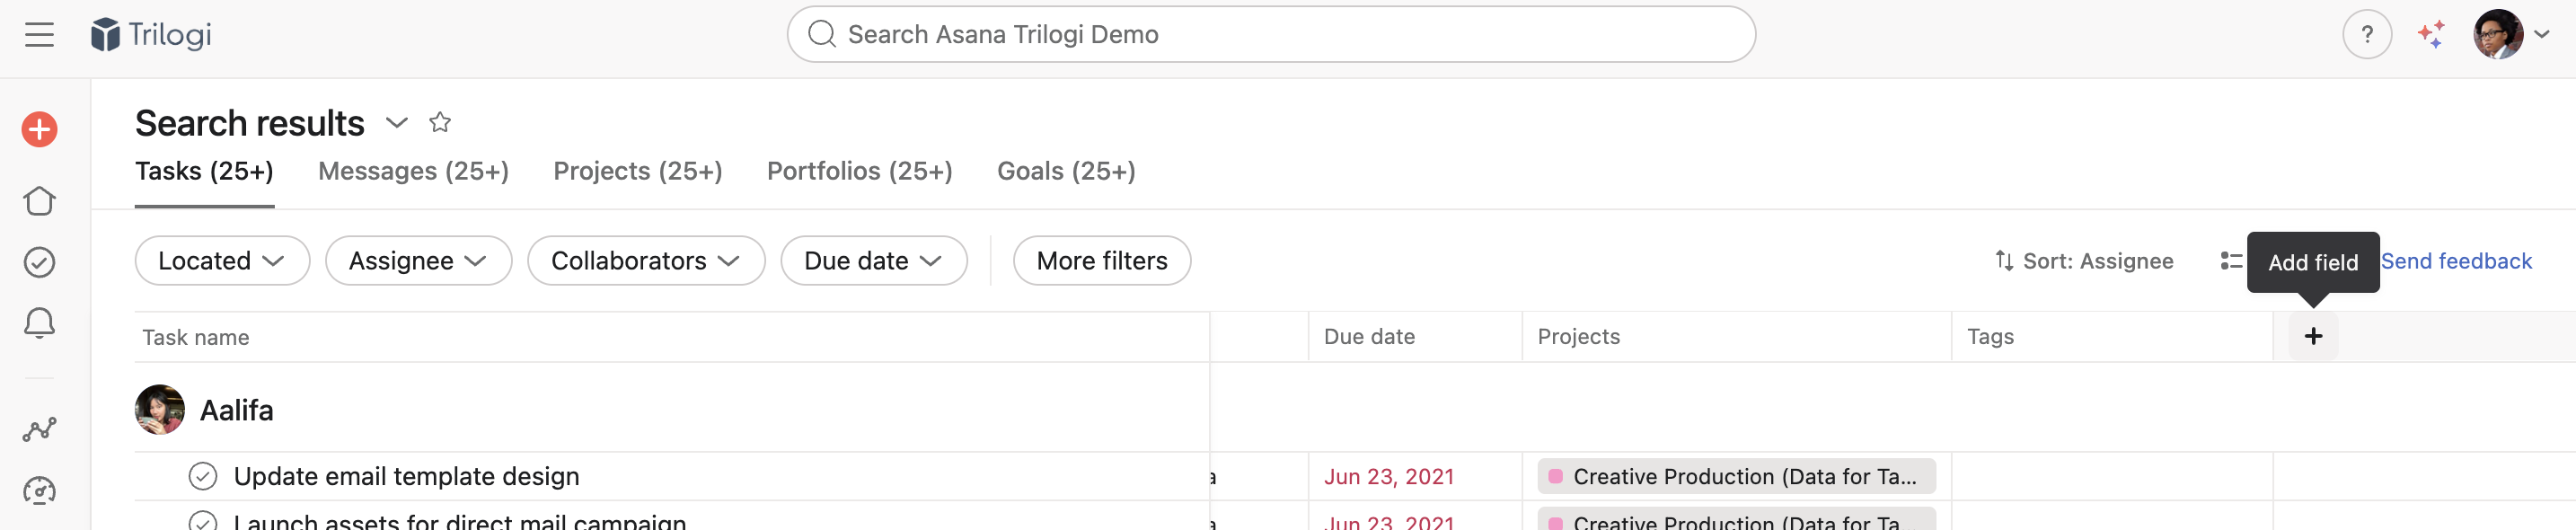Open the AI sparkle icon
This screenshot has height=530, width=2576.
(2431, 35)
